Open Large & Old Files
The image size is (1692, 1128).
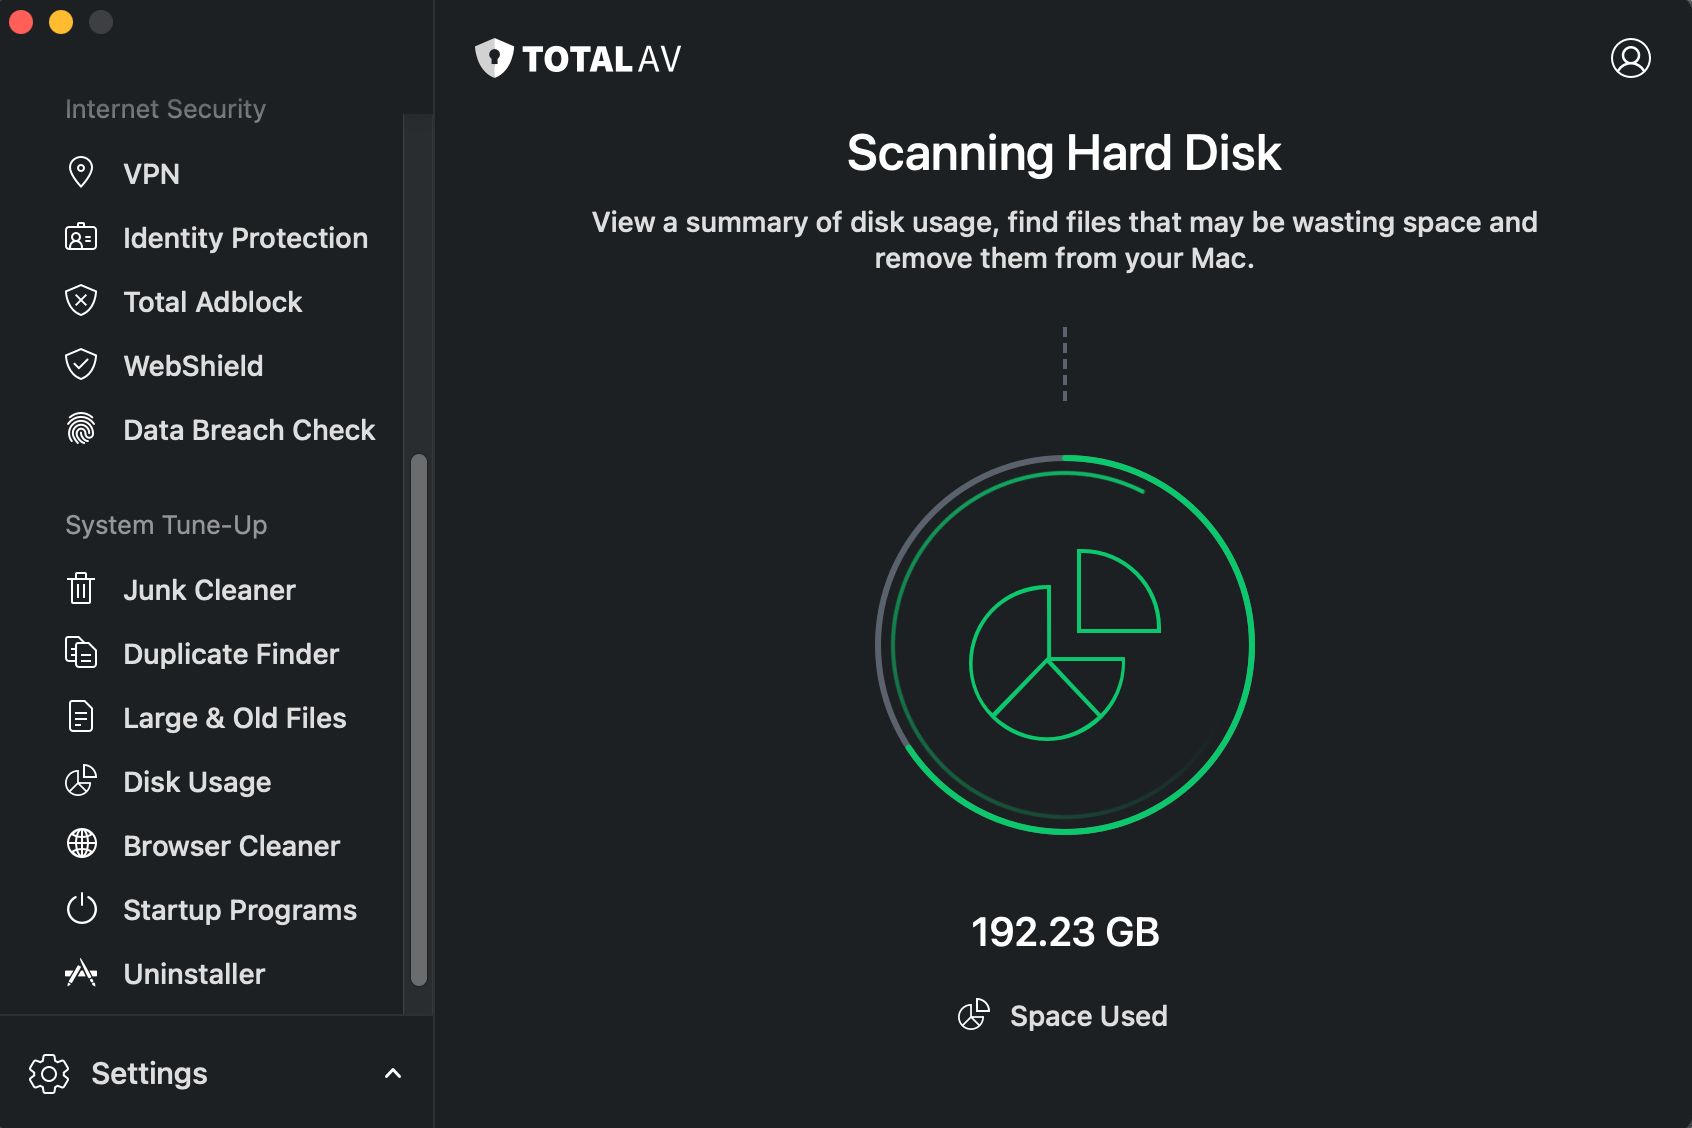[234, 717]
